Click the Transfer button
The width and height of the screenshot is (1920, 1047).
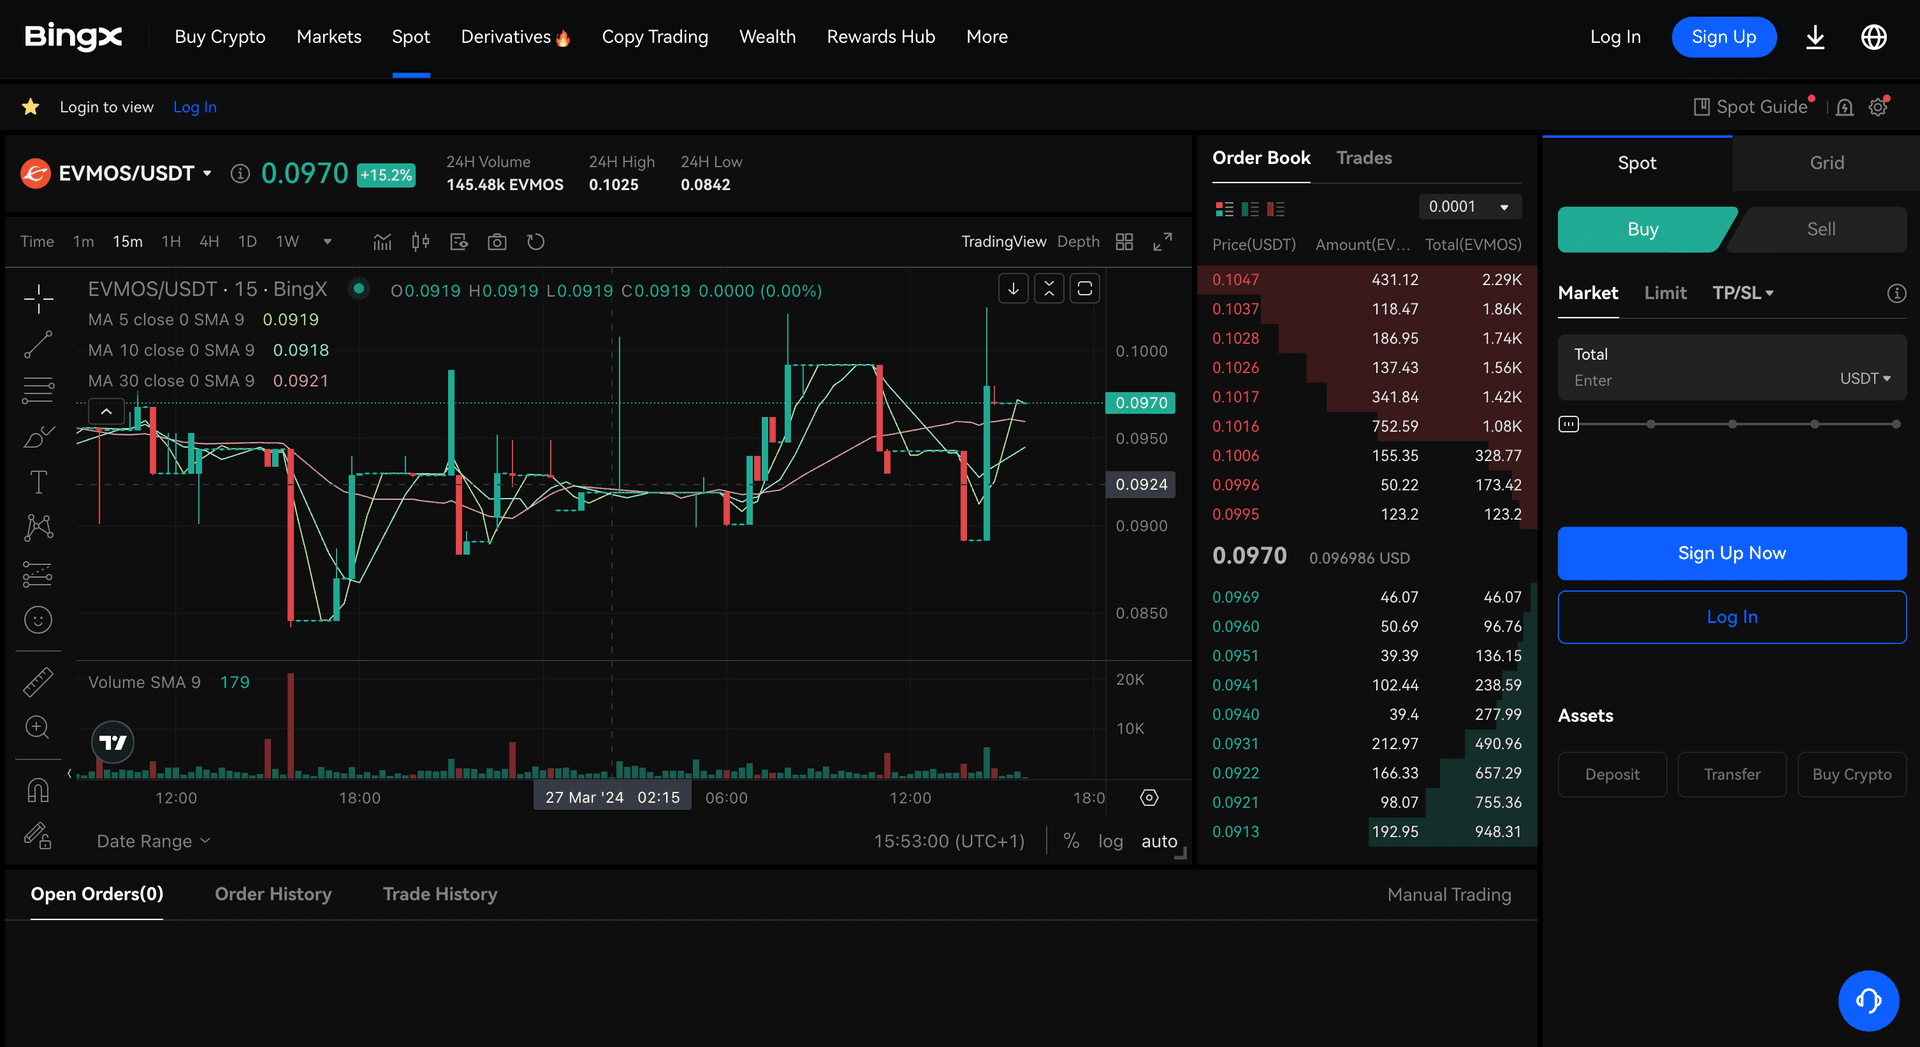1732,775
